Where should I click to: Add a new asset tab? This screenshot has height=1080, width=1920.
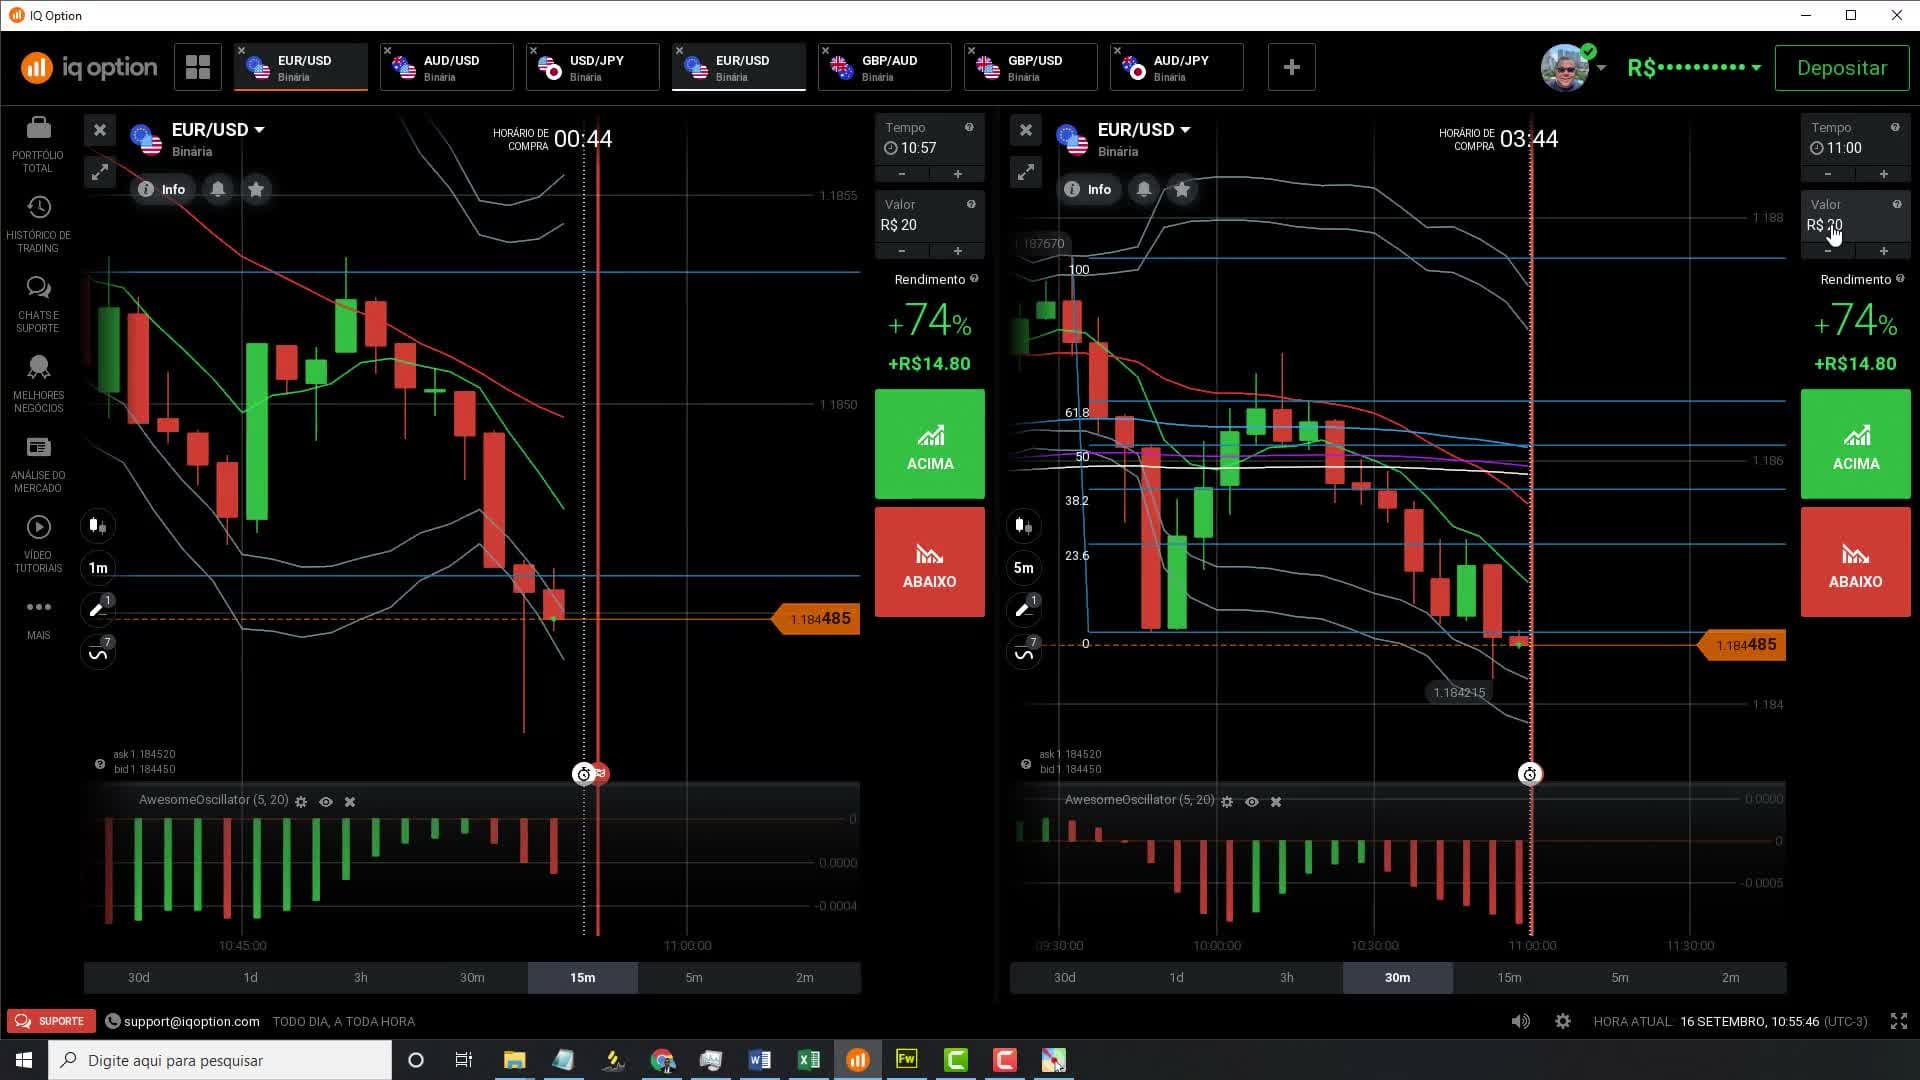[1291, 67]
